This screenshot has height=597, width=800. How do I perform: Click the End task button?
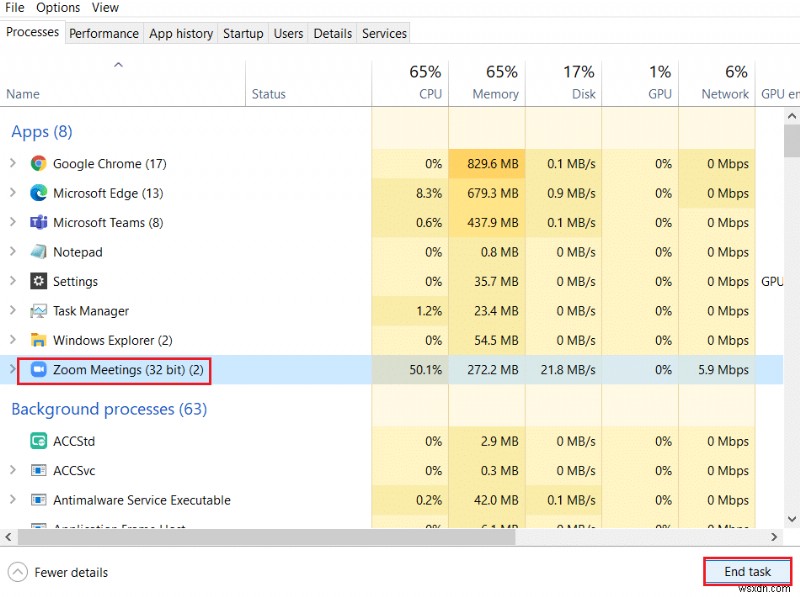[748, 571]
